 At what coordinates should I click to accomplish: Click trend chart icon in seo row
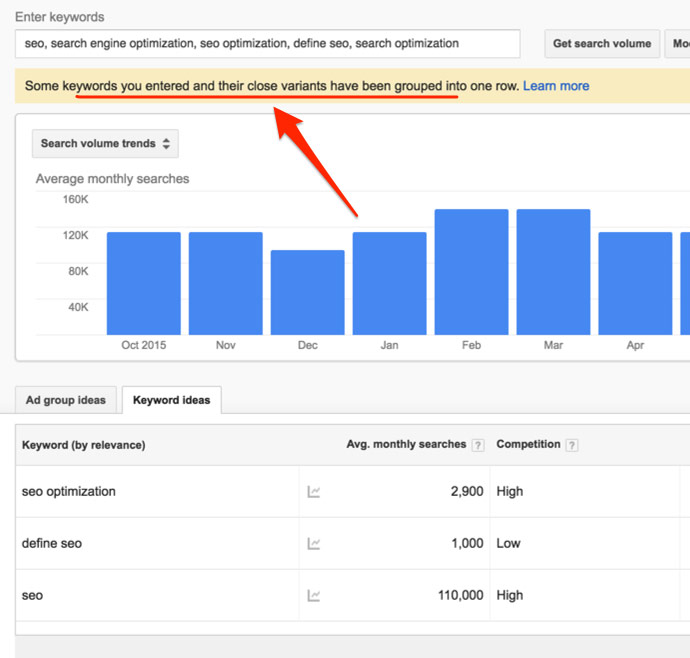pyautogui.click(x=314, y=596)
